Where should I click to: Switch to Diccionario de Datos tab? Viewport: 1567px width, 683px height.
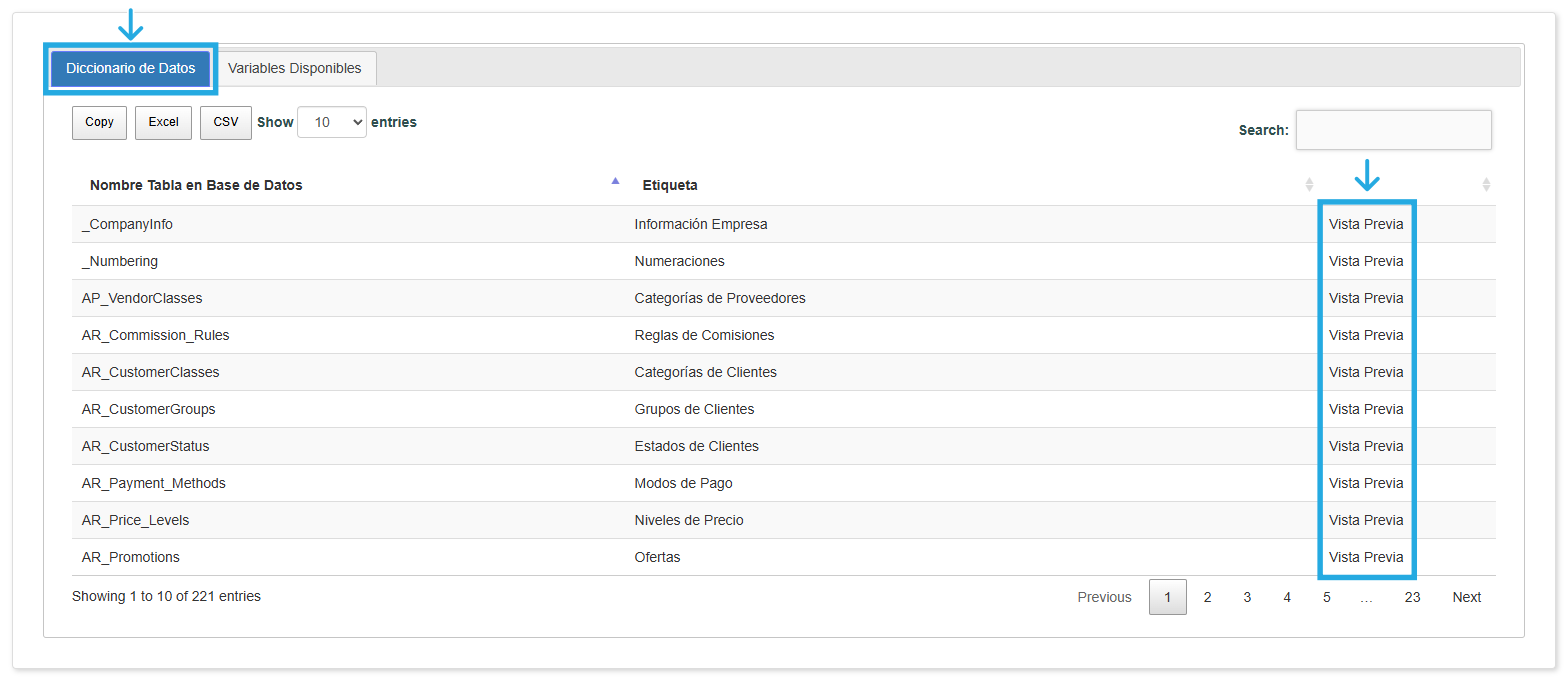pos(131,69)
